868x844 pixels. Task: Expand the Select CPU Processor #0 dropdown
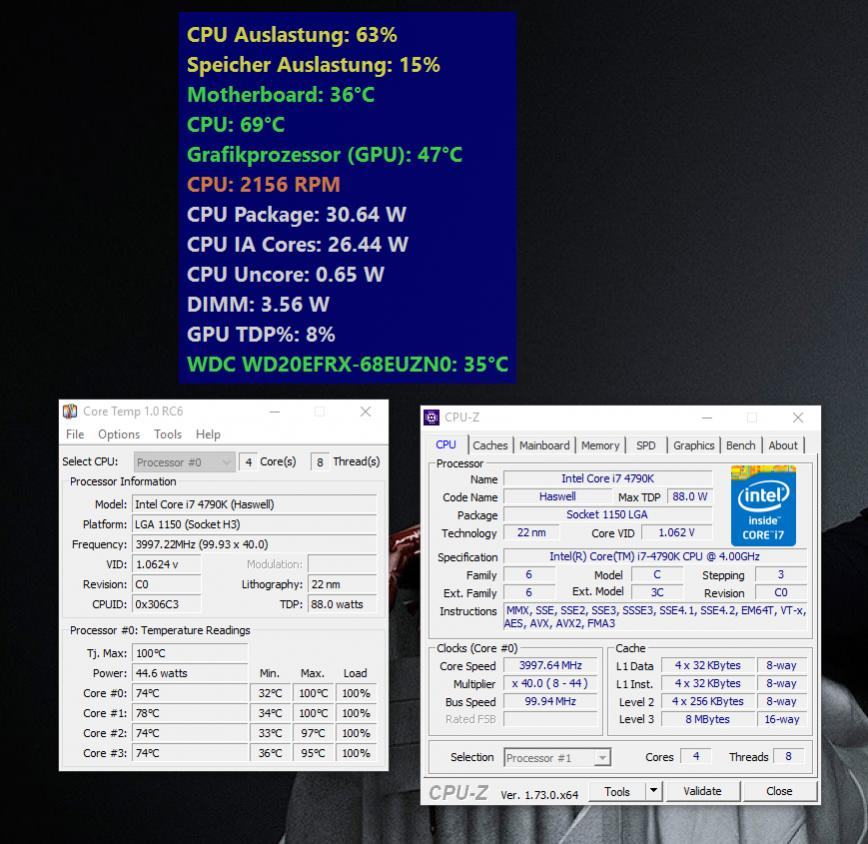click(x=184, y=462)
